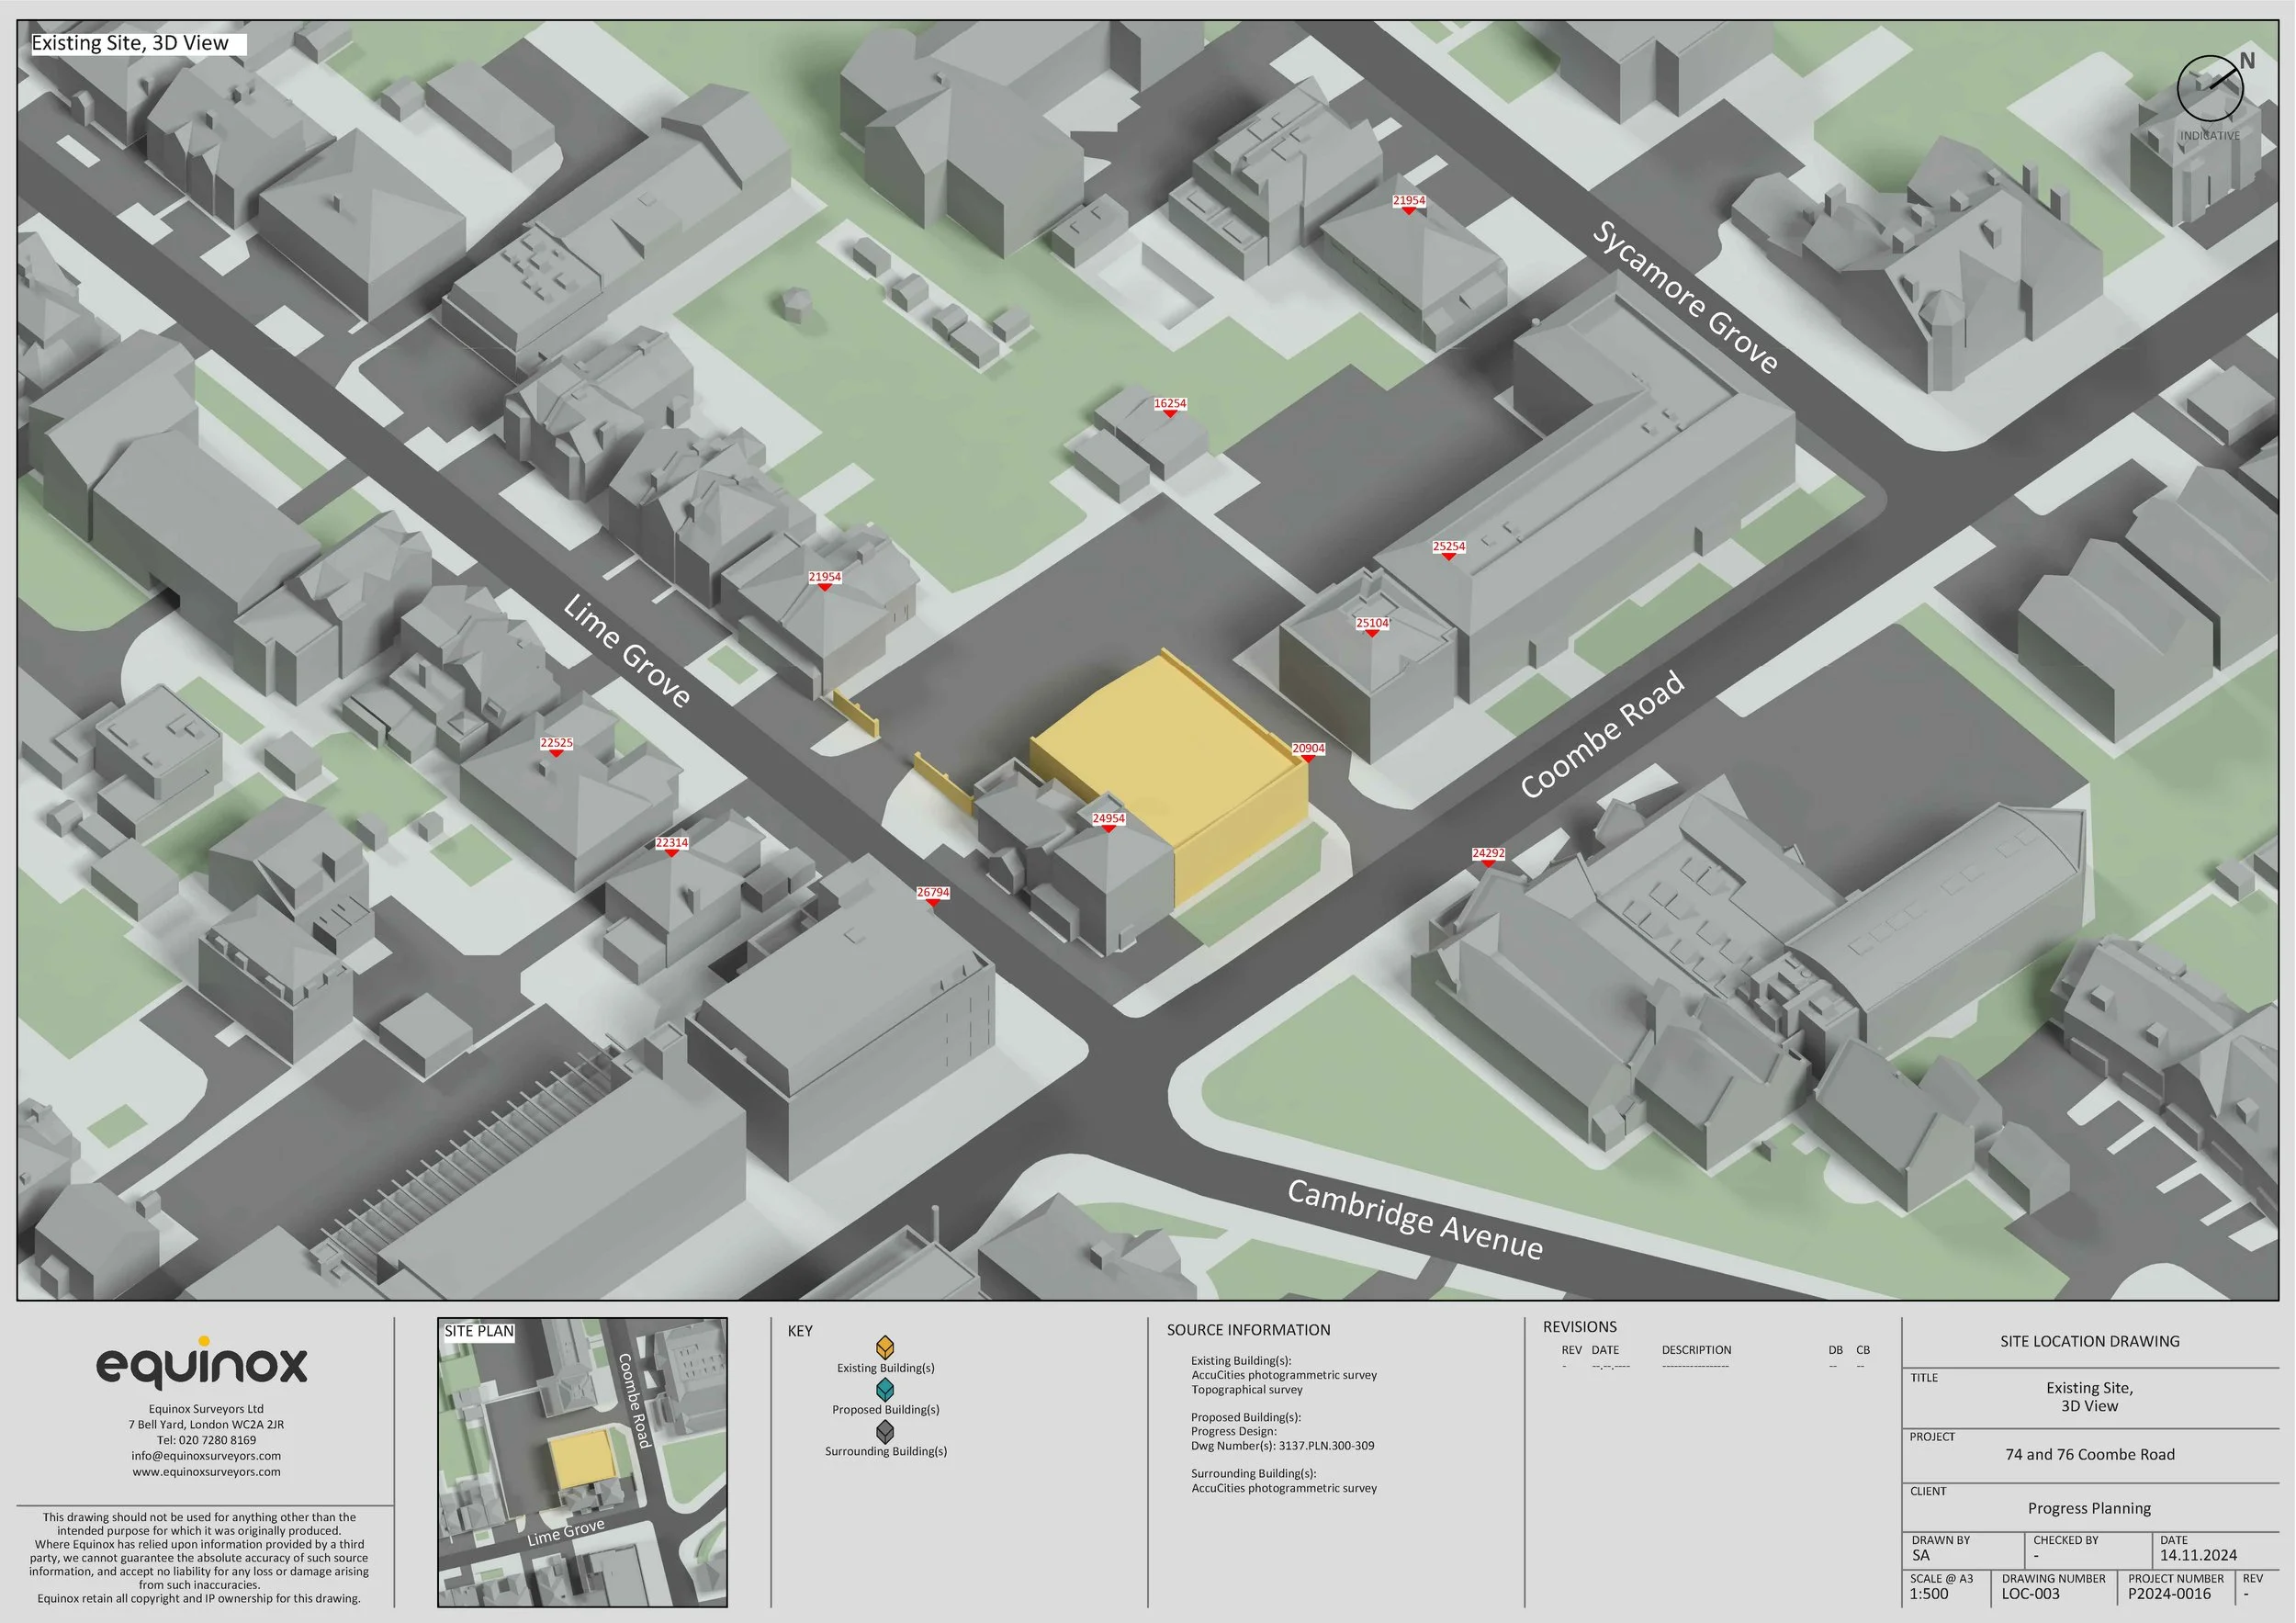Click the 16254 height marker
2296x1623 pixels.
pyautogui.click(x=1169, y=404)
